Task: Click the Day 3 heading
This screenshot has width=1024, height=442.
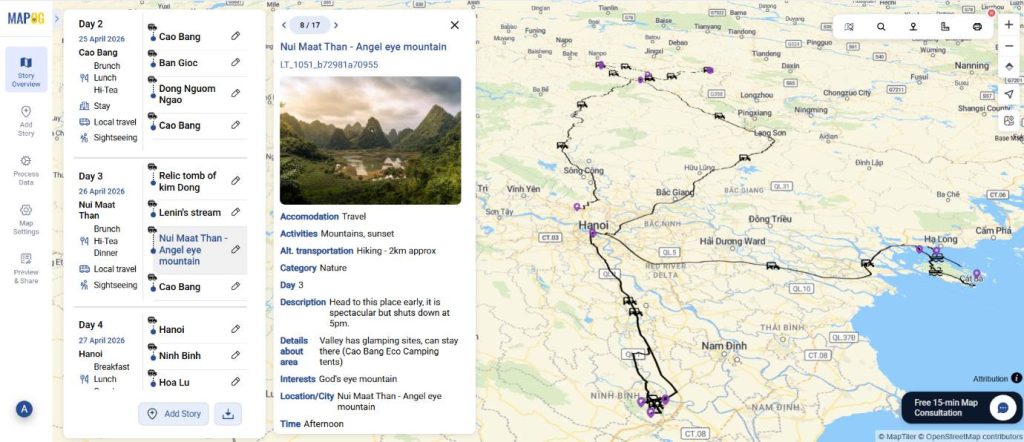Action: (x=91, y=176)
